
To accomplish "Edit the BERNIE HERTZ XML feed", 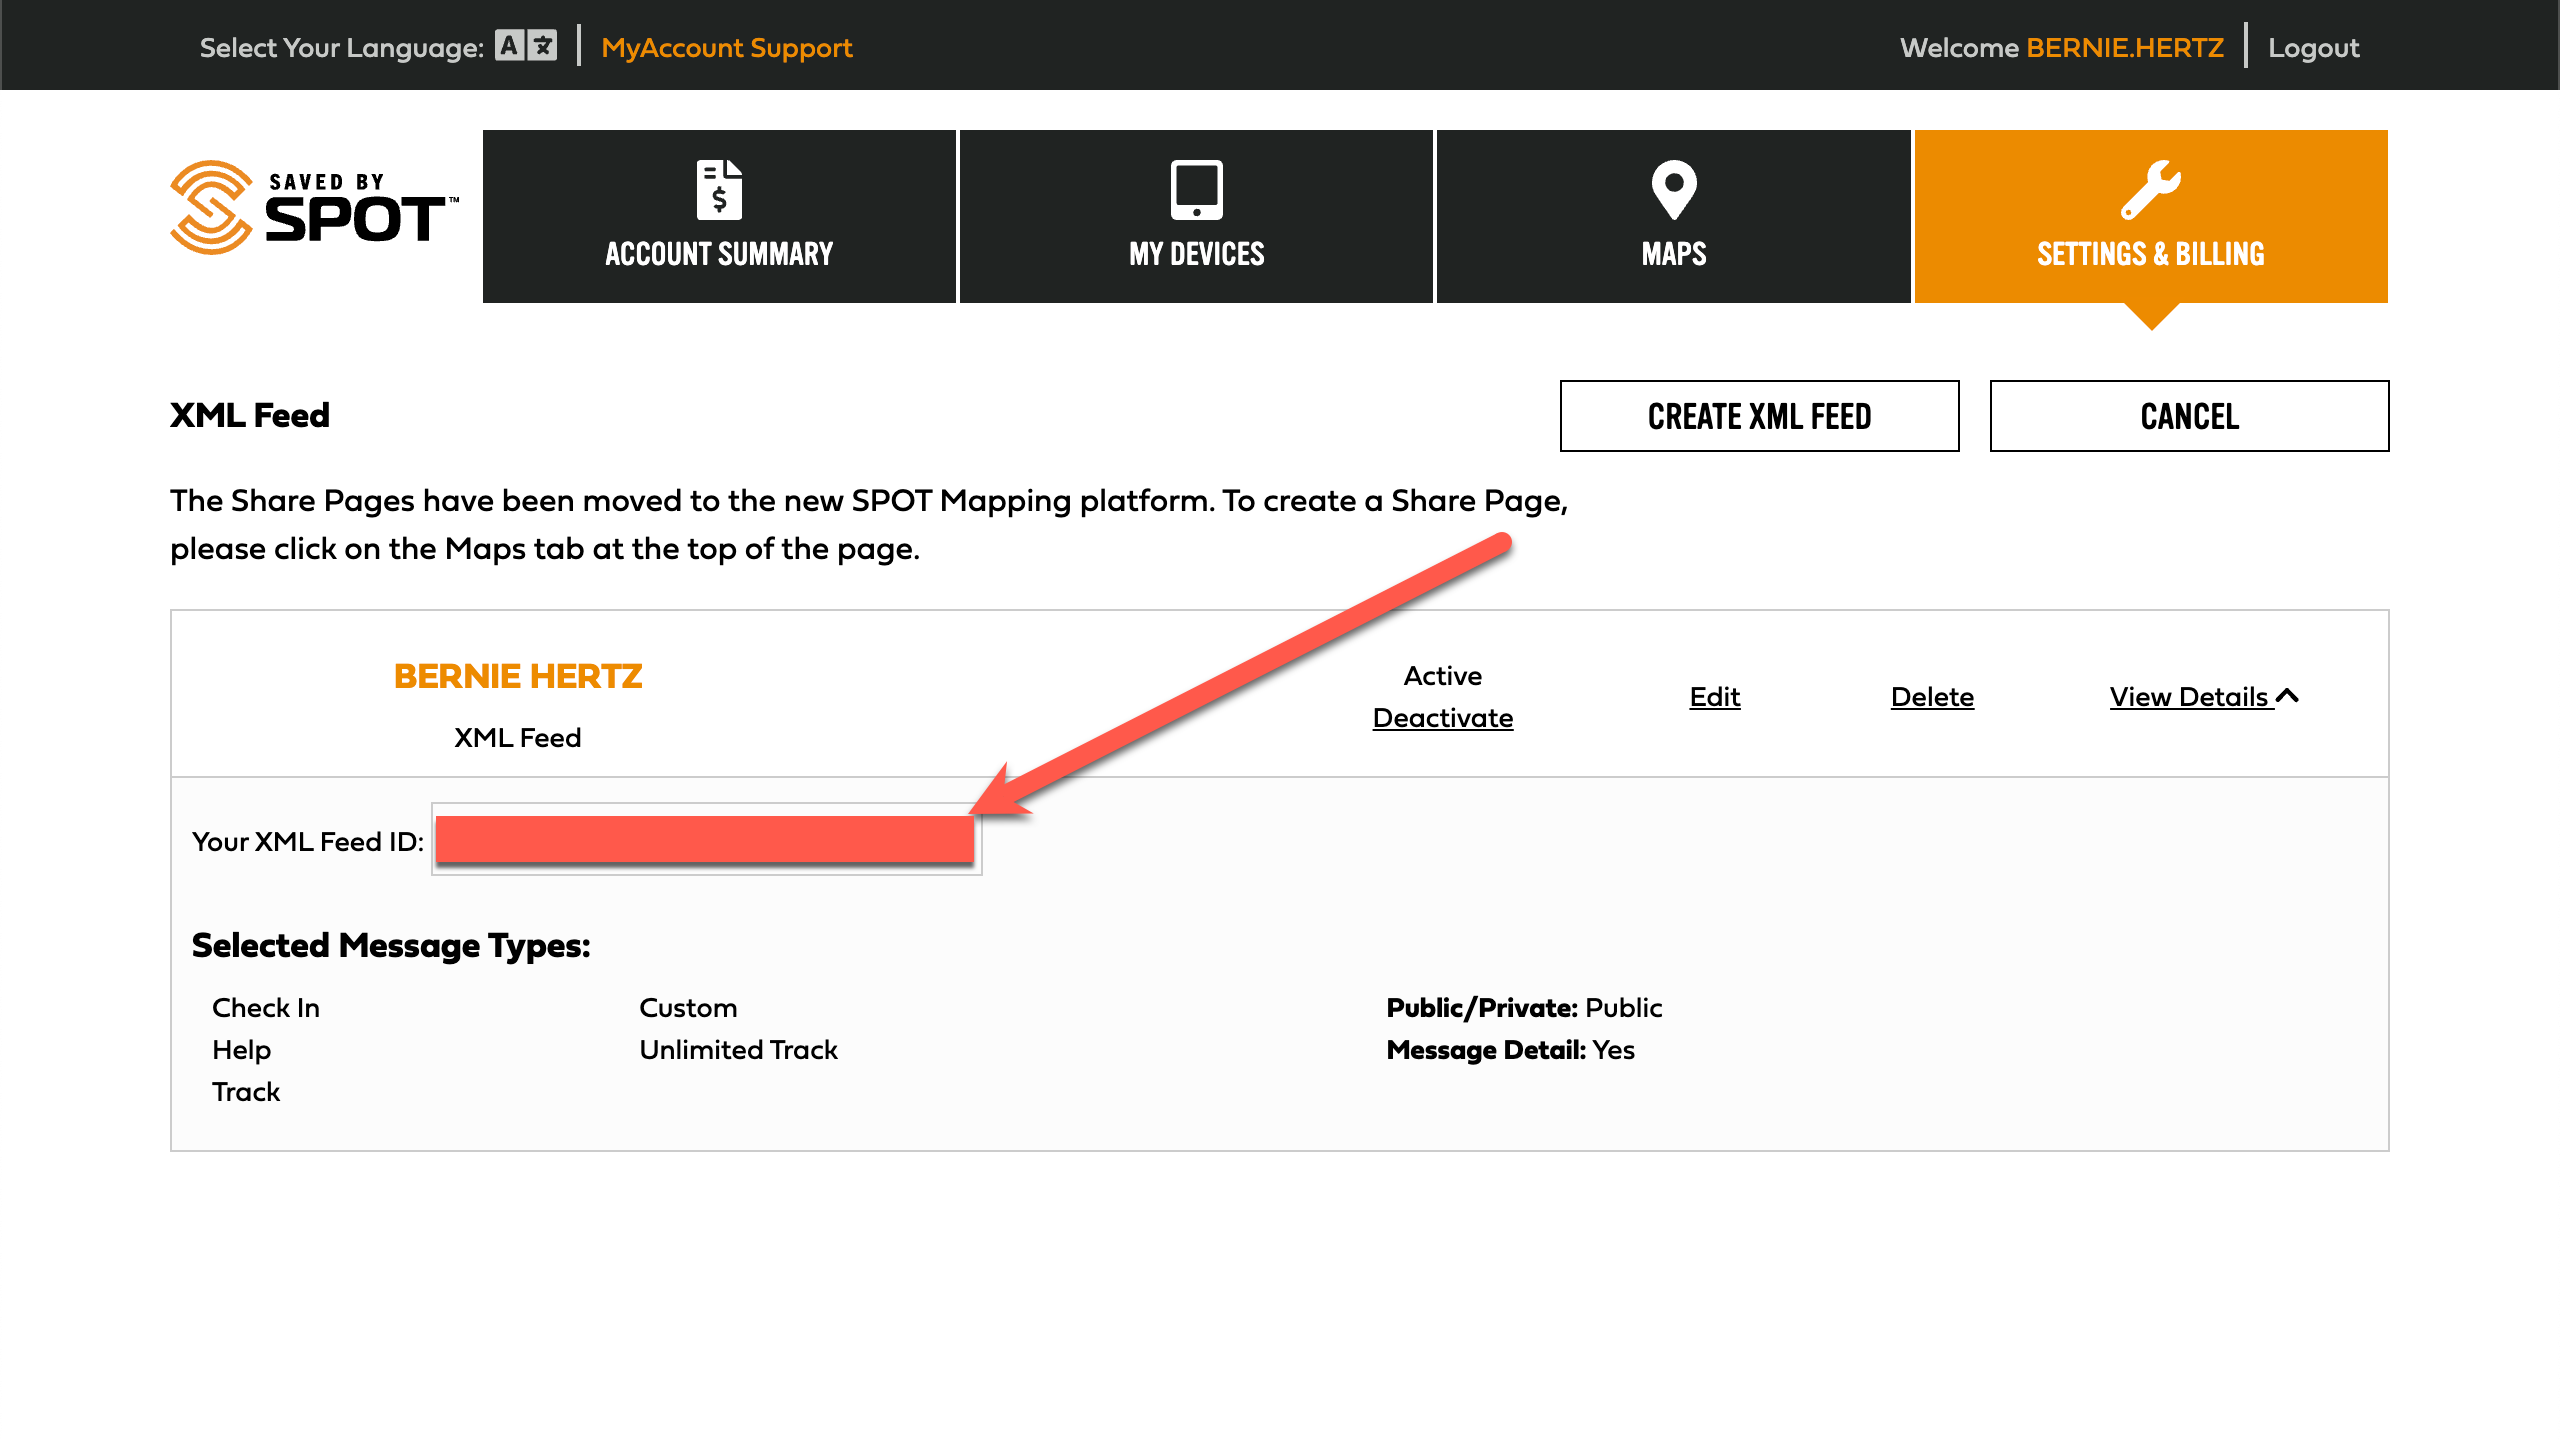I will (1714, 697).
